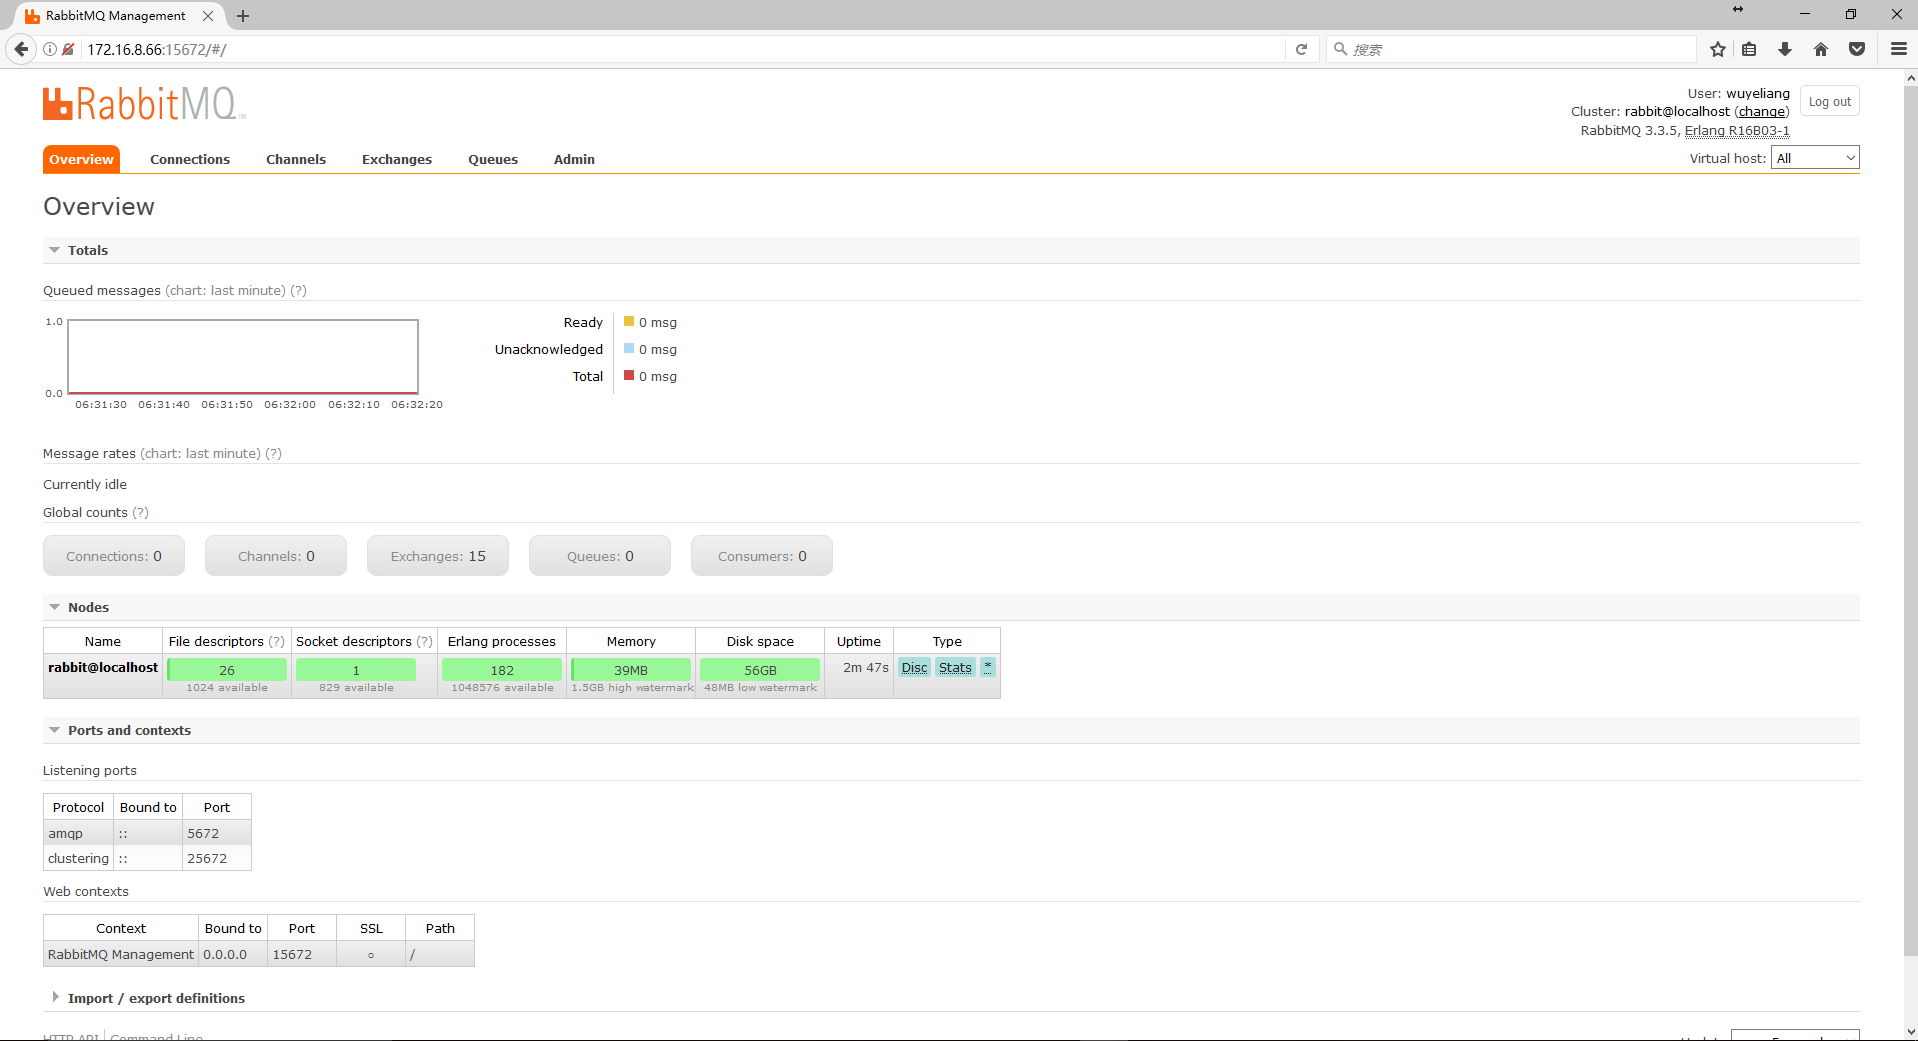Click the asterisk tag for rabbit@localhost node
Viewport: 1918px width, 1041px height.
coord(988,667)
